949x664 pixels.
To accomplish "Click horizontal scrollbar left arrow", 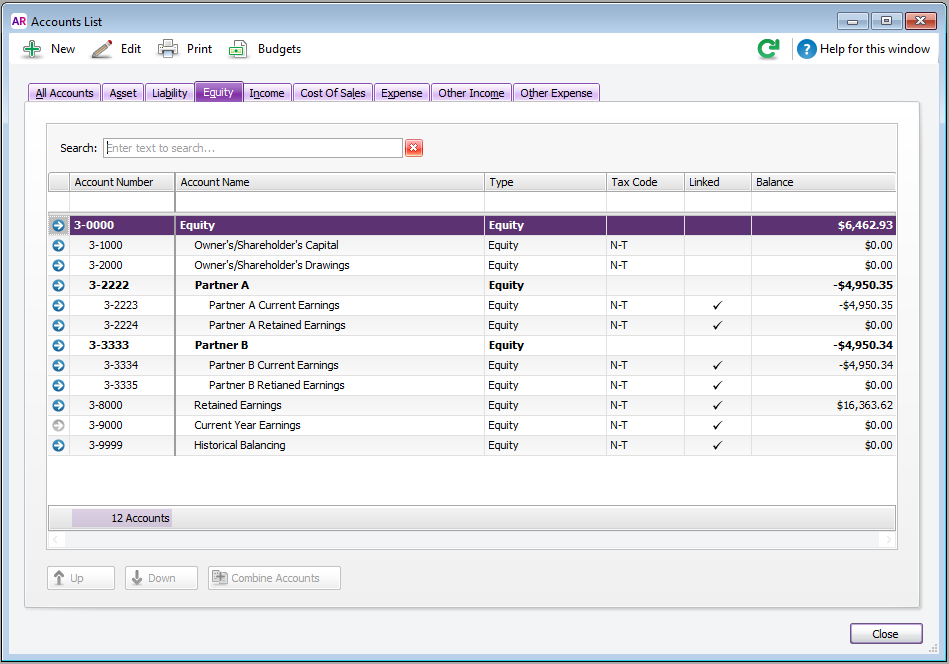I will (x=56, y=539).
